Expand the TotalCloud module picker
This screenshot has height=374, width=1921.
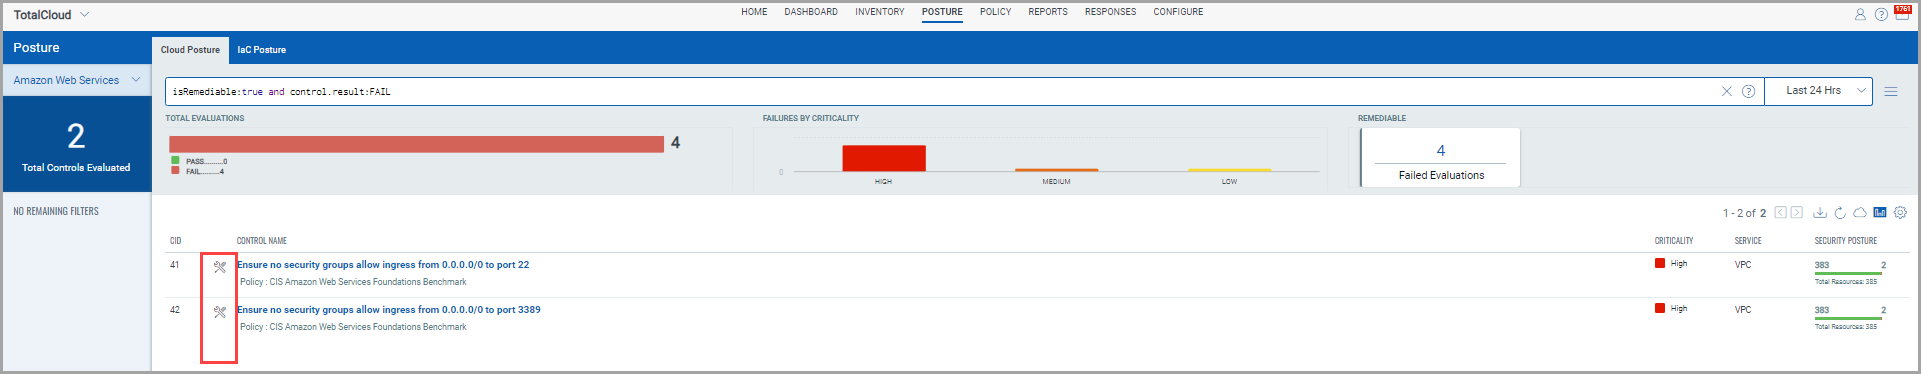coord(84,15)
